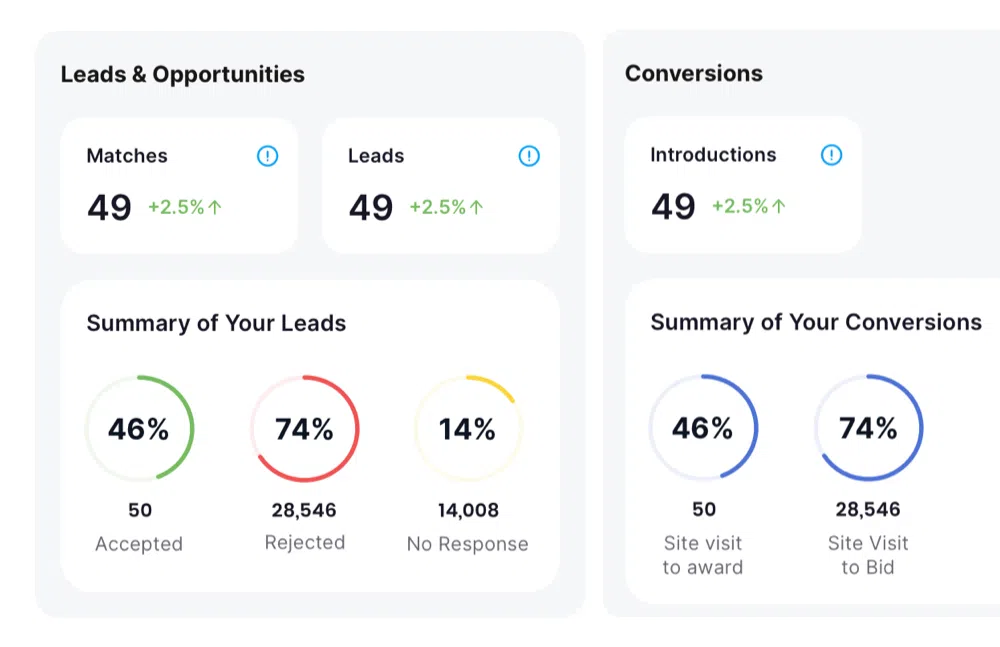The image size is (1000, 647).
Task: Click the info icon on Leads card
Action: coord(529,156)
